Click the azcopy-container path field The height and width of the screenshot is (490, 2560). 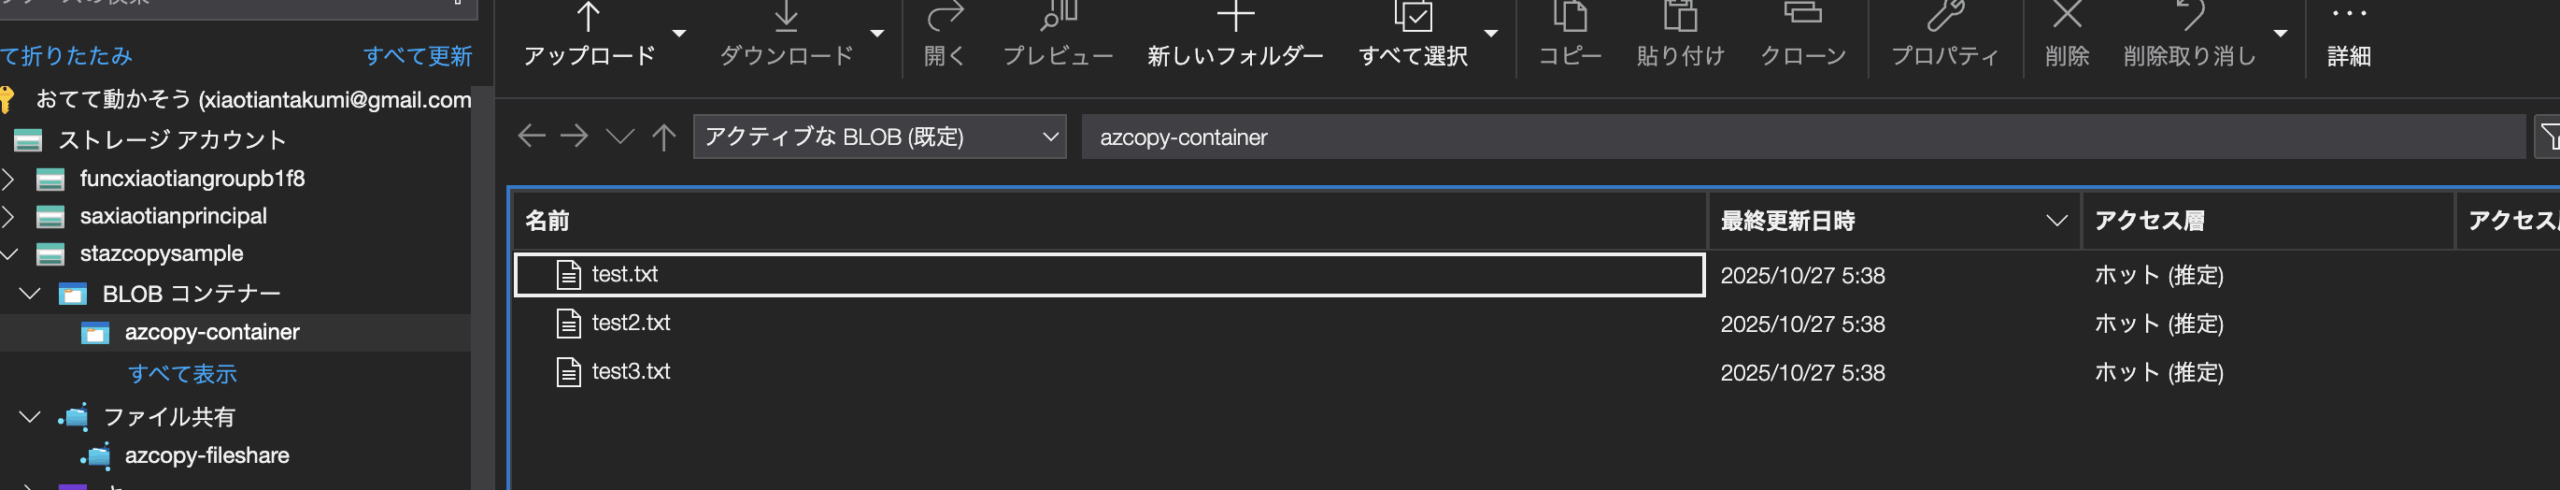[x=1800, y=137]
